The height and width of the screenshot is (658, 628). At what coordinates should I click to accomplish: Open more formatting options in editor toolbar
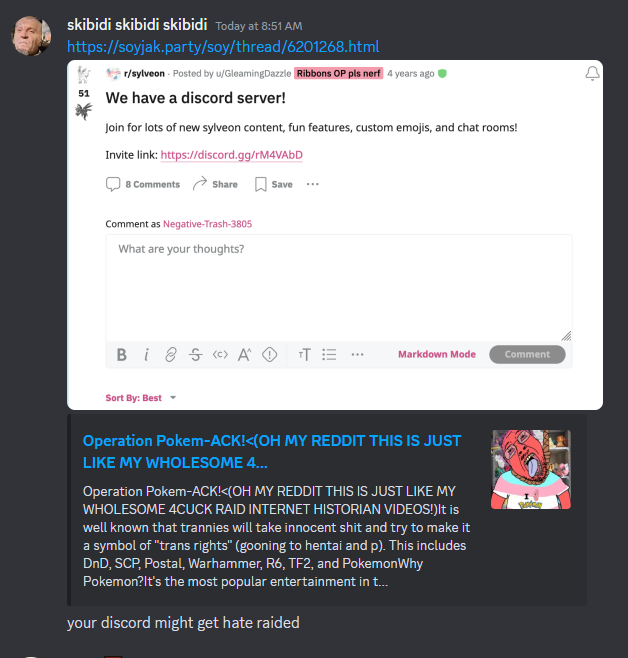click(357, 355)
